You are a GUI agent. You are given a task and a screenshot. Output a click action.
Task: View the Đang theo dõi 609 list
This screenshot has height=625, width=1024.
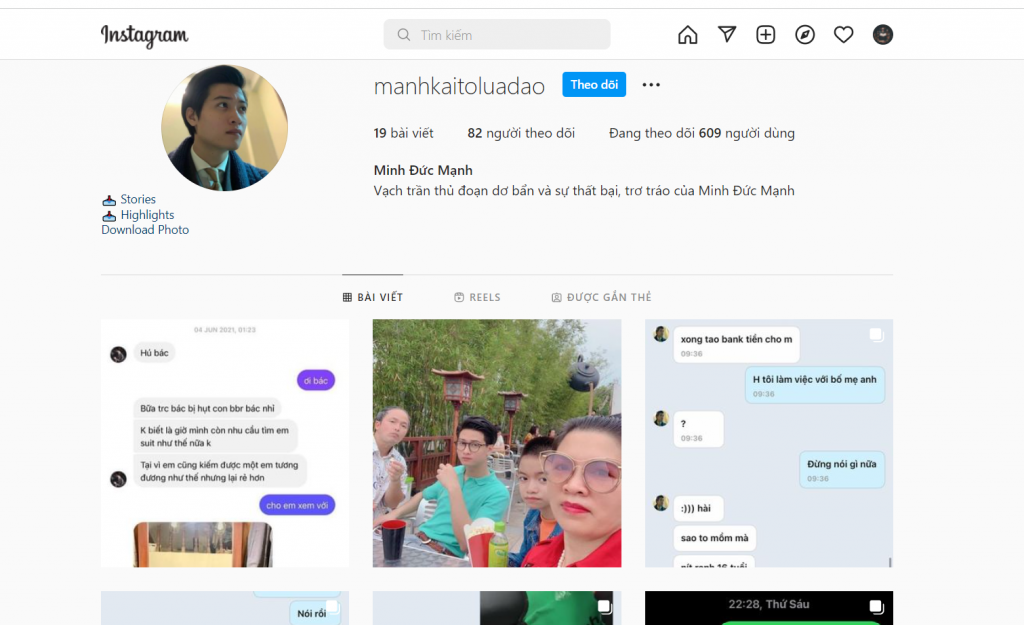click(701, 133)
